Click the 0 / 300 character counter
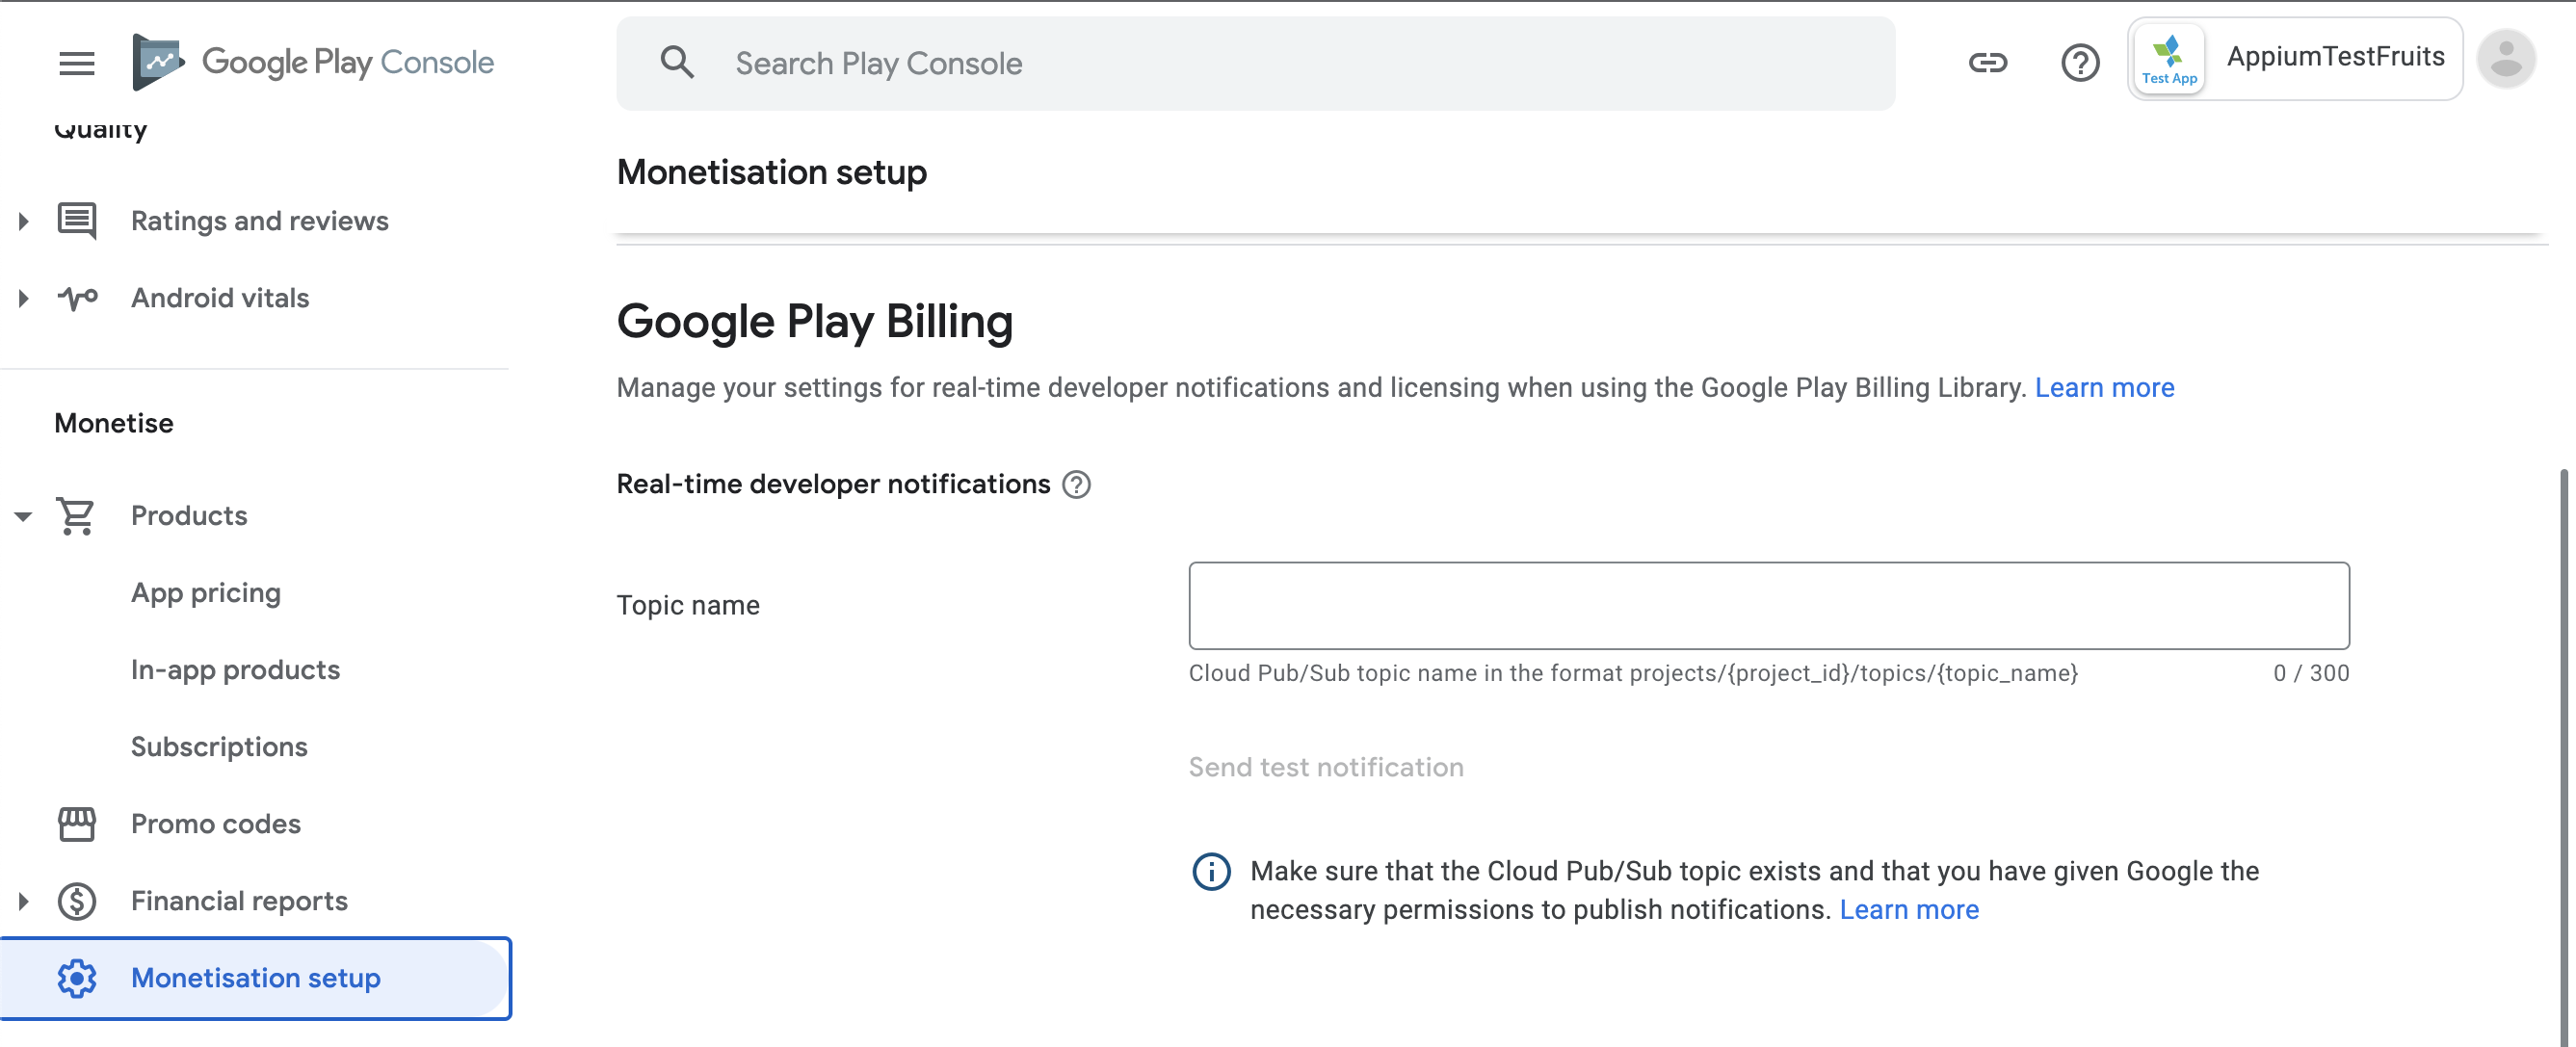This screenshot has width=2576, height=1047. (2310, 673)
